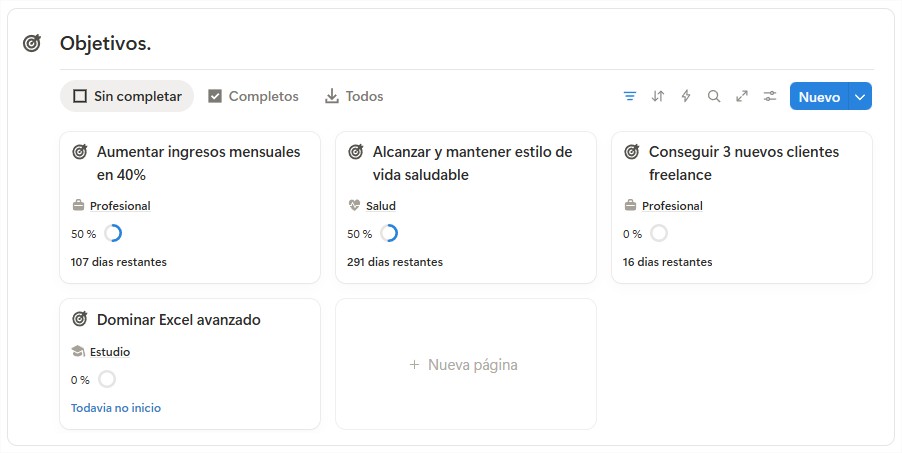Open the view settings sliders icon
The image size is (902, 453).
(770, 96)
